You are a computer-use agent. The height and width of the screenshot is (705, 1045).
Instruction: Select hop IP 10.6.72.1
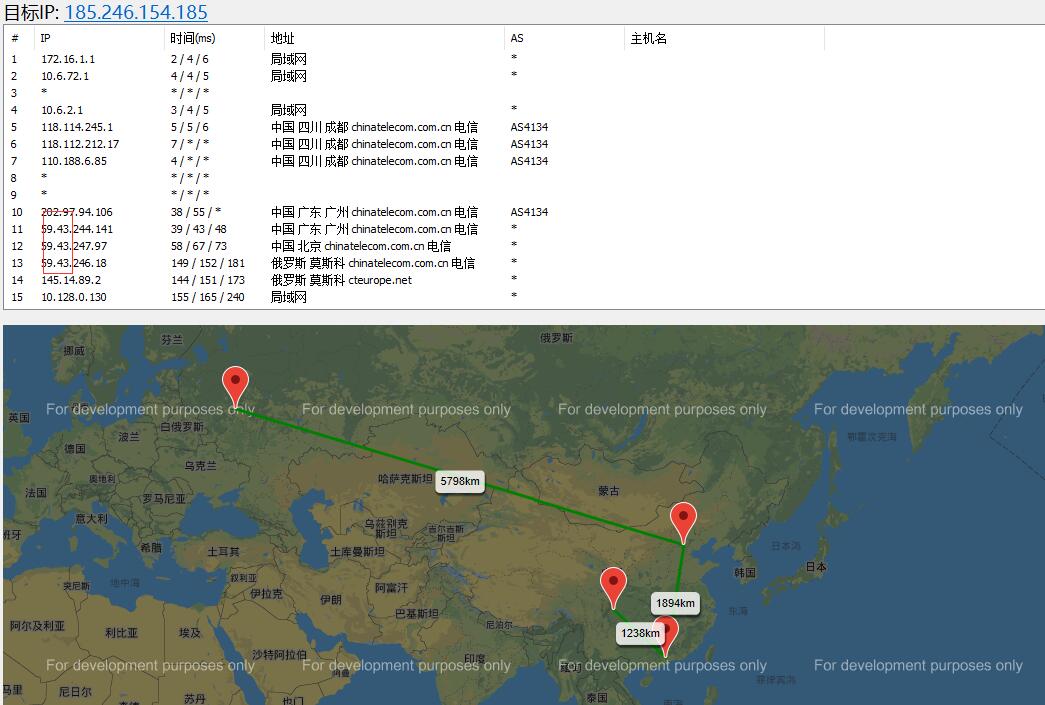click(65, 76)
